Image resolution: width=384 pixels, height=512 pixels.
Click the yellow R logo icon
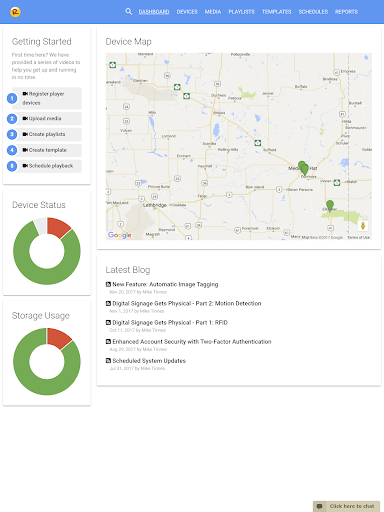[x=15, y=12]
